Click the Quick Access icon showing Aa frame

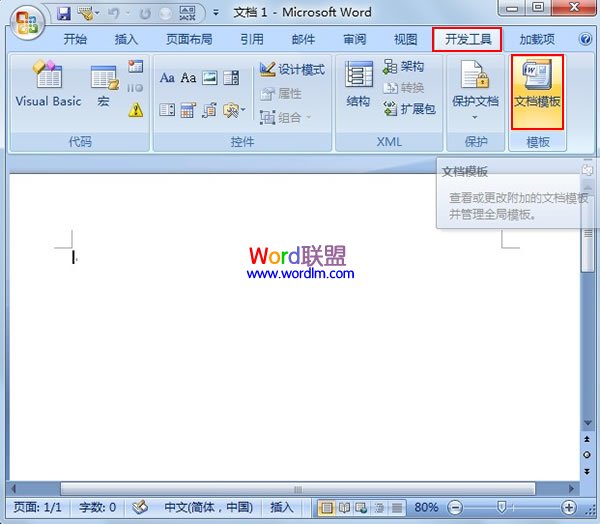click(187, 13)
